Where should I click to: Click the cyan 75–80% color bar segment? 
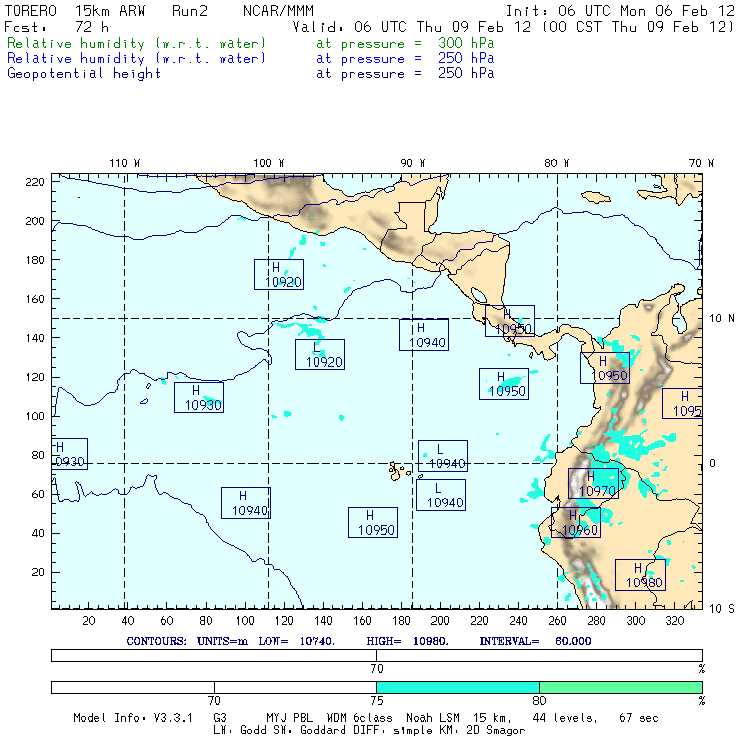[457, 687]
